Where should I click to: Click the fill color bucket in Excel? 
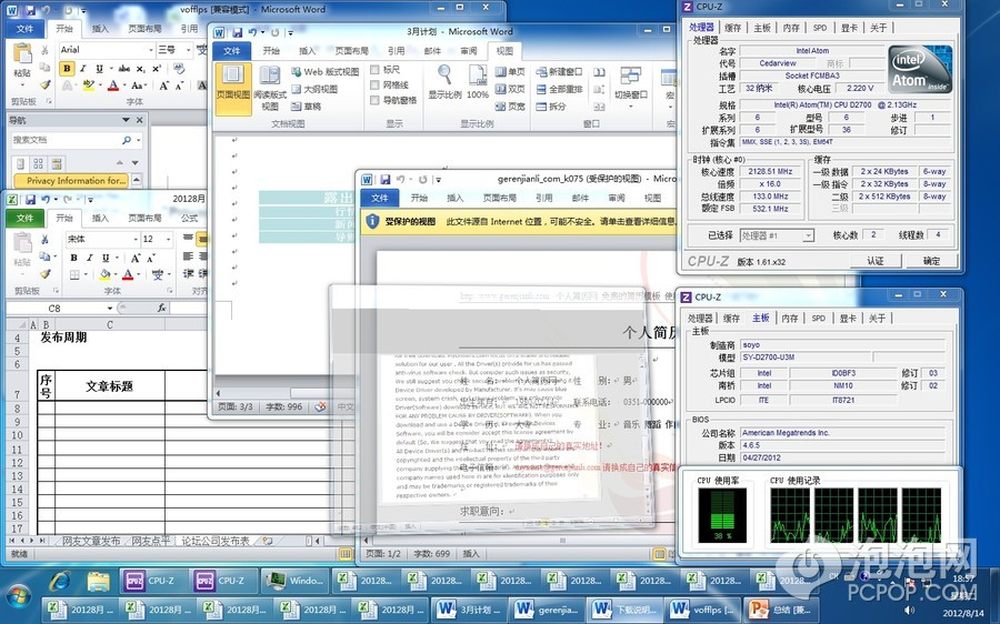click(x=105, y=275)
